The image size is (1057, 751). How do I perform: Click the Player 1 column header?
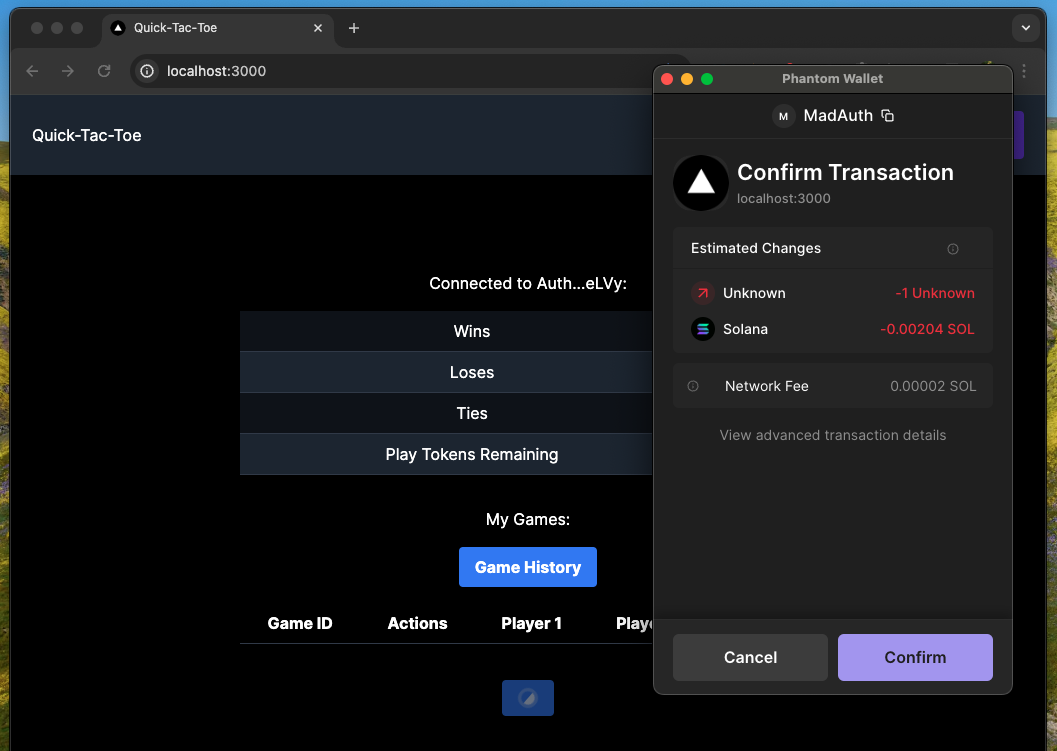pos(531,624)
